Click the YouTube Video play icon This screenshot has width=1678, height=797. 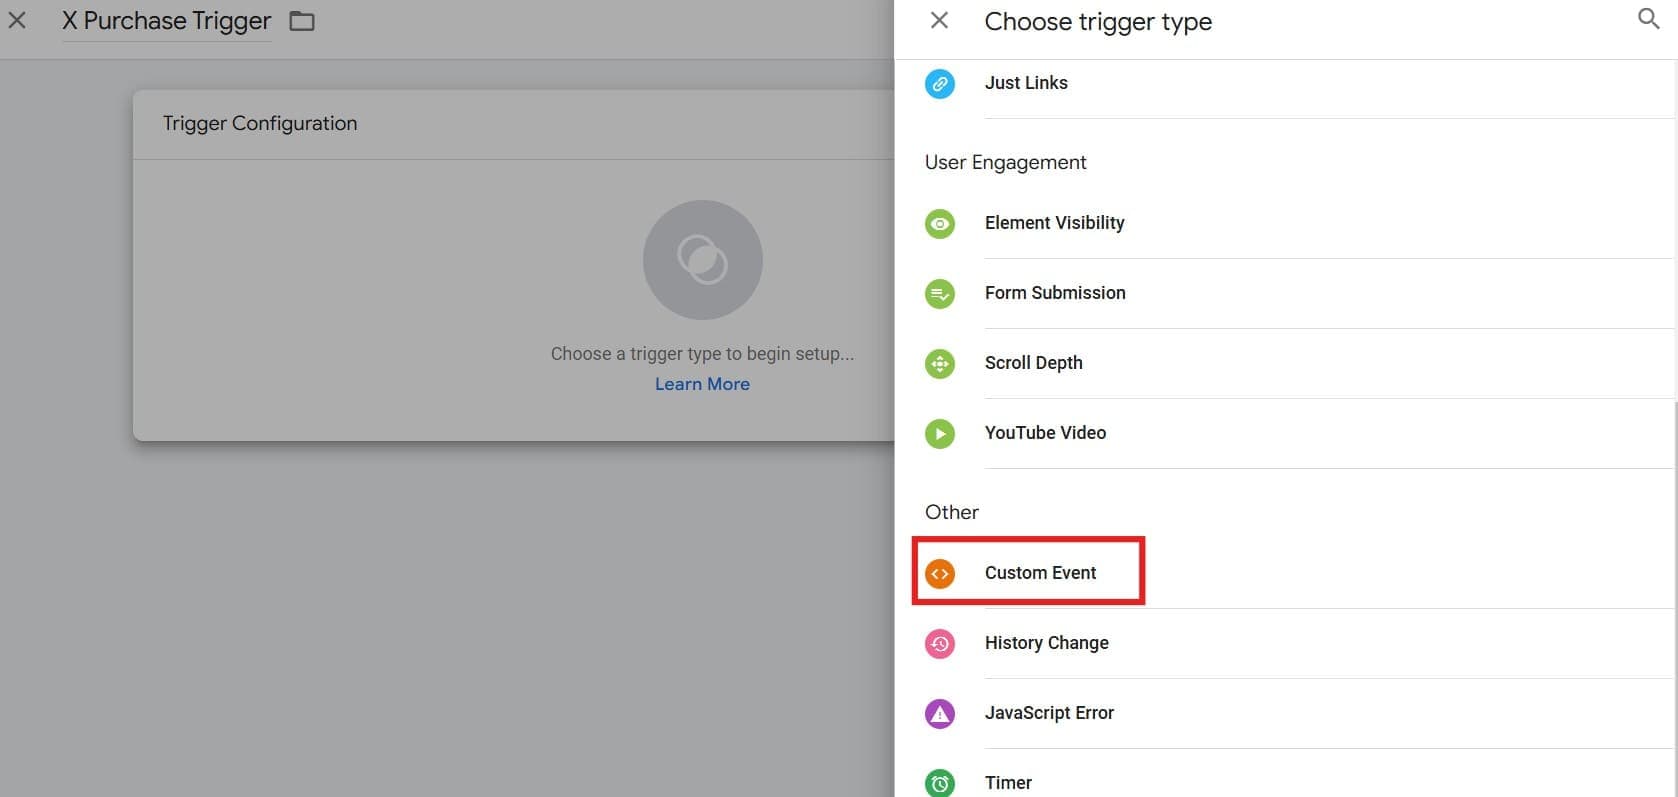coord(940,433)
